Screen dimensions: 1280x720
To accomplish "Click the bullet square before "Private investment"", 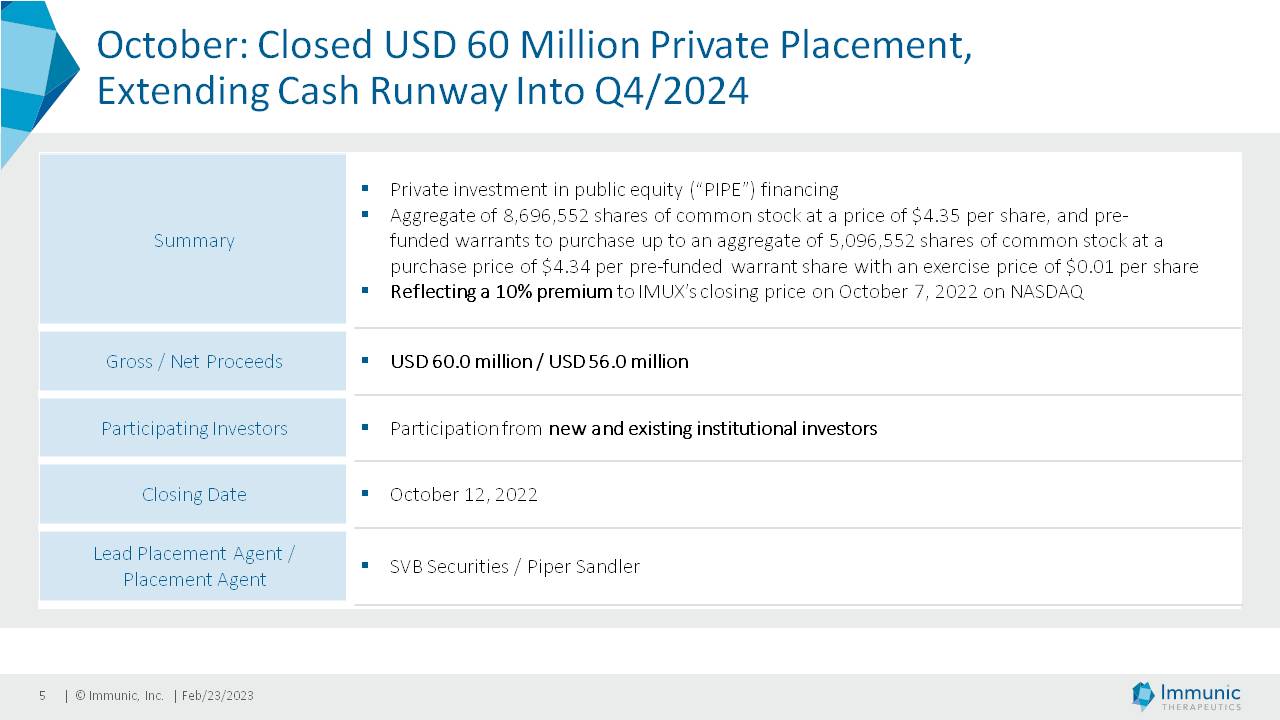I will [x=366, y=188].
